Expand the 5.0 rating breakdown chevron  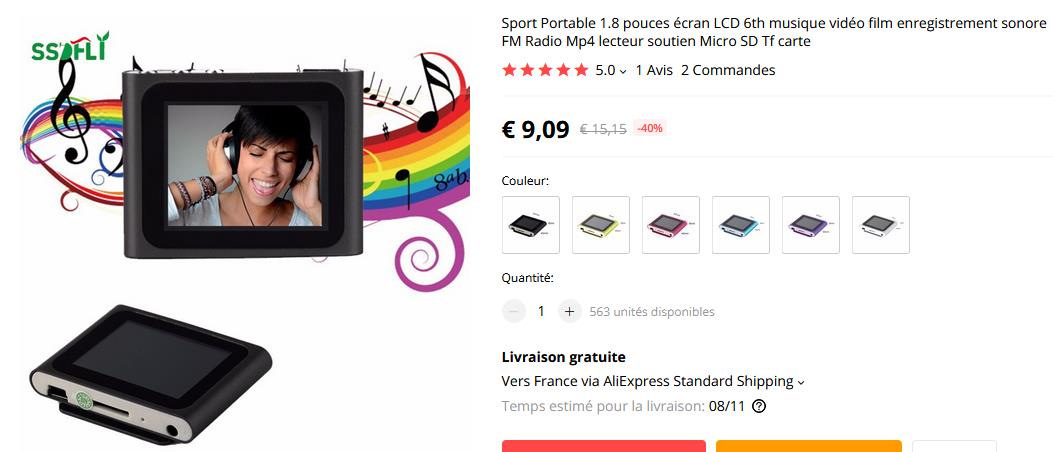pos(623,71)
